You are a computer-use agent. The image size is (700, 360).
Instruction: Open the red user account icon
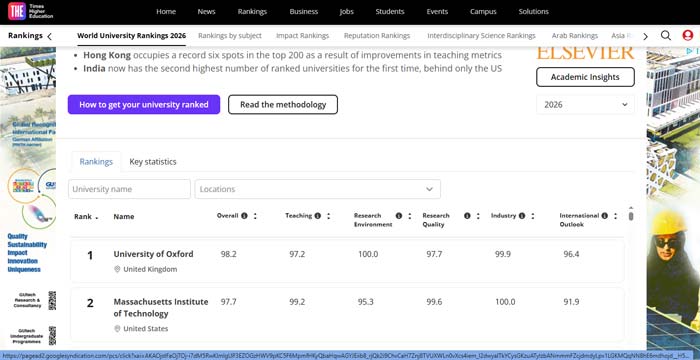coord(688,36)
